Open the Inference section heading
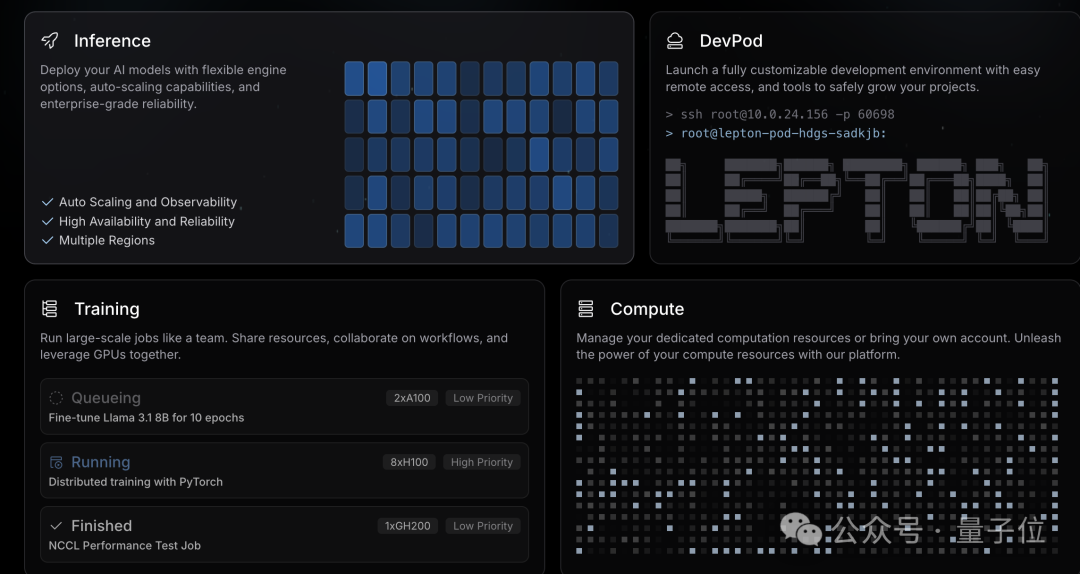Viewport: 1080px width, 574px height. coord(112,41)
